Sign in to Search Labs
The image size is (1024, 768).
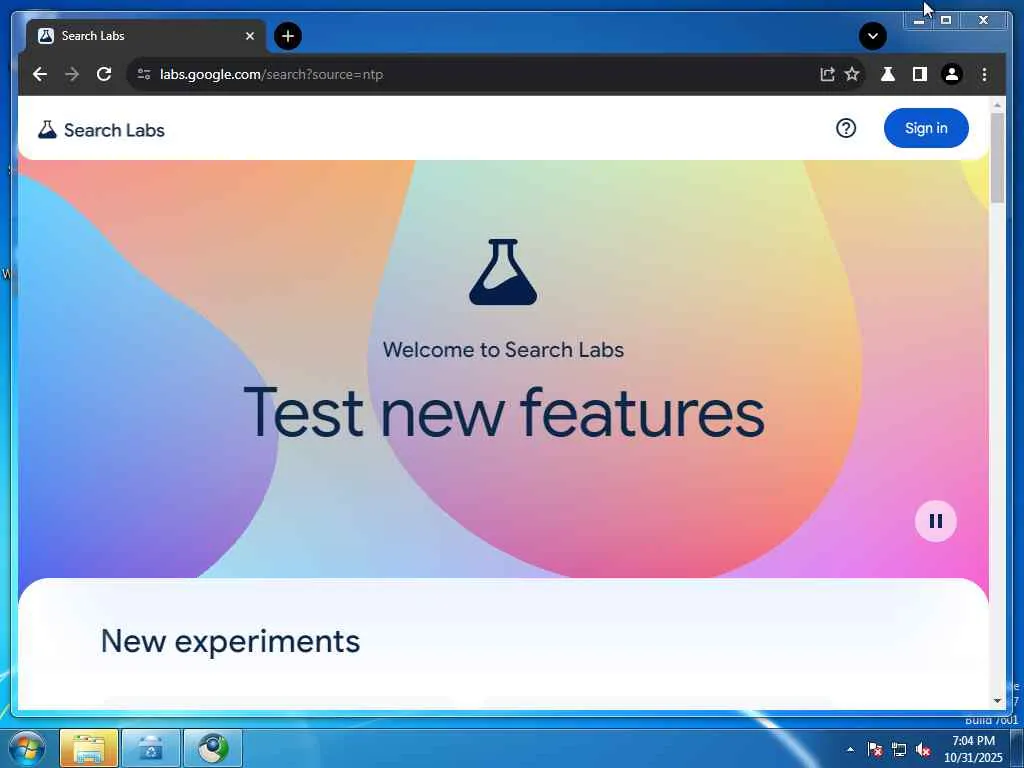pos(926,128)
